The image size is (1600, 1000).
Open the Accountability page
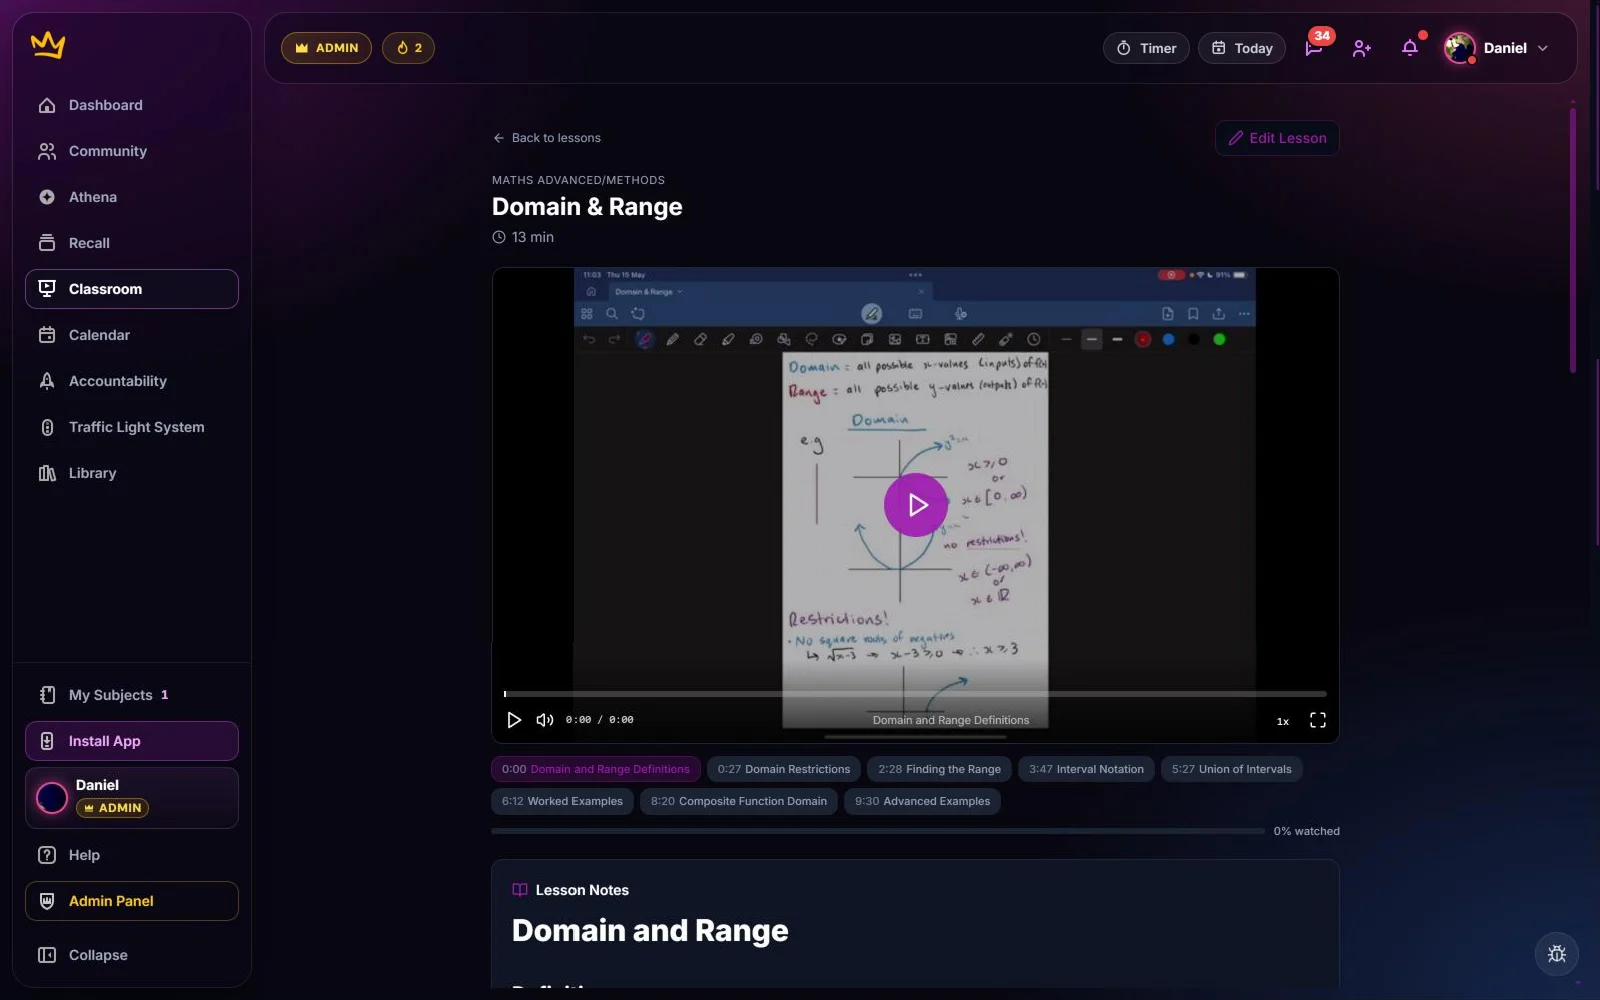pos(132,381)
